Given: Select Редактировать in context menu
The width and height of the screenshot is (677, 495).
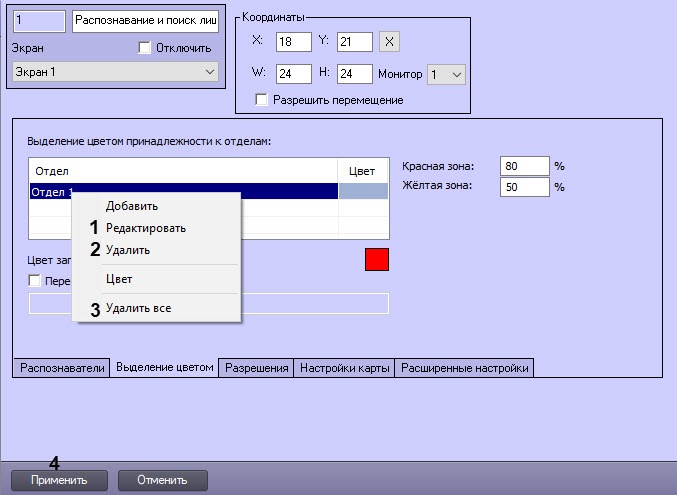Looking at the screenshot, I should pos(145,228).
